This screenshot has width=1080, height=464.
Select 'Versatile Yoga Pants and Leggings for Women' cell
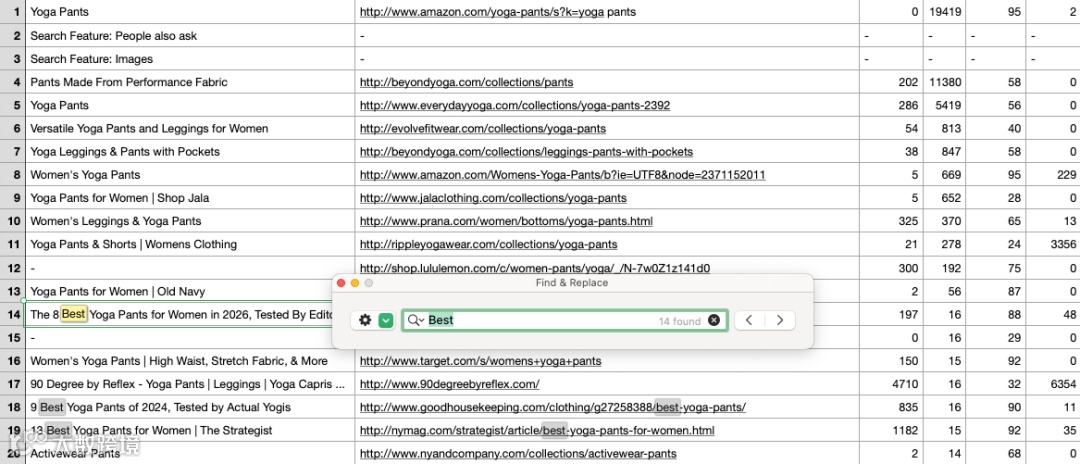[190, 129]
